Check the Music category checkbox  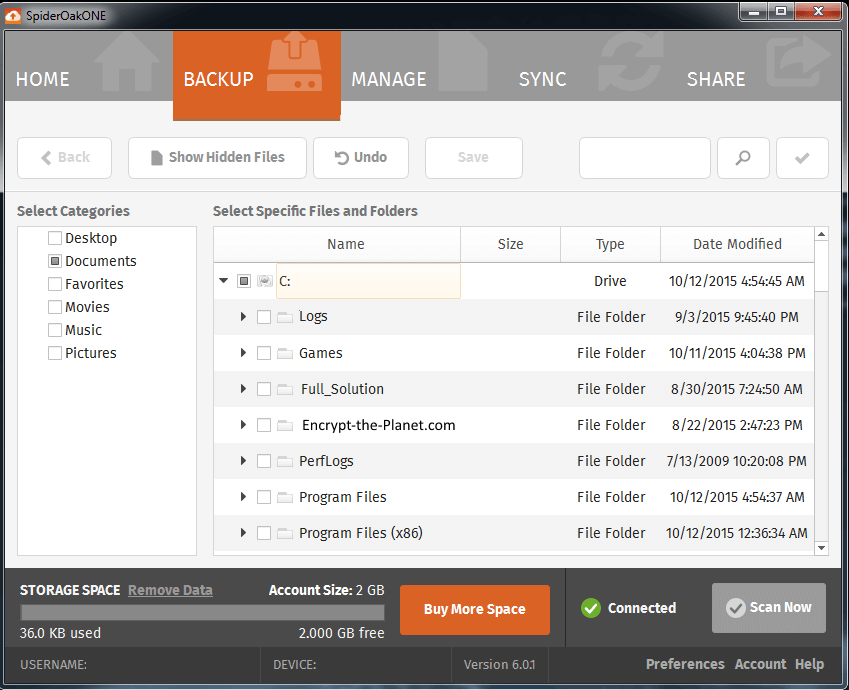click(x=55, y=330)
